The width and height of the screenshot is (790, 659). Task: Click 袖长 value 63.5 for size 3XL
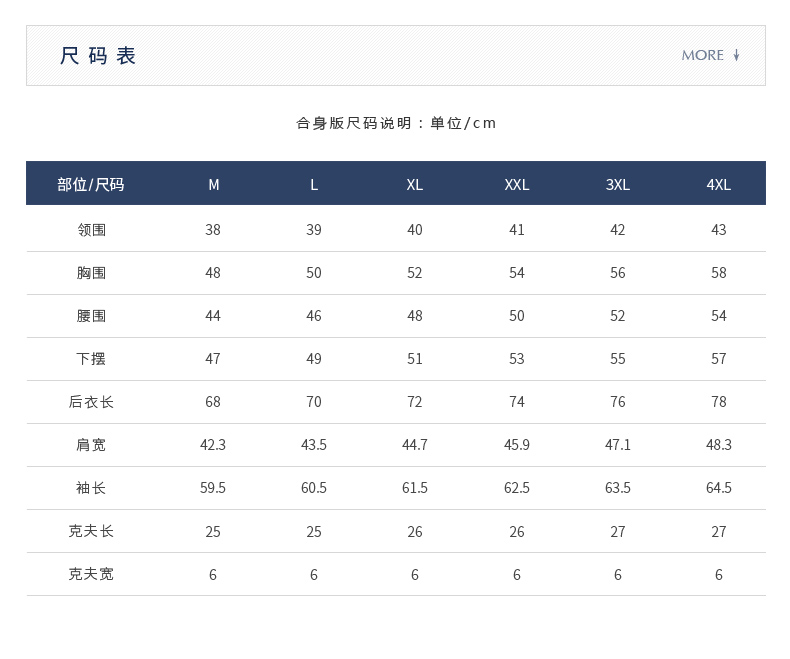point(618,488)
